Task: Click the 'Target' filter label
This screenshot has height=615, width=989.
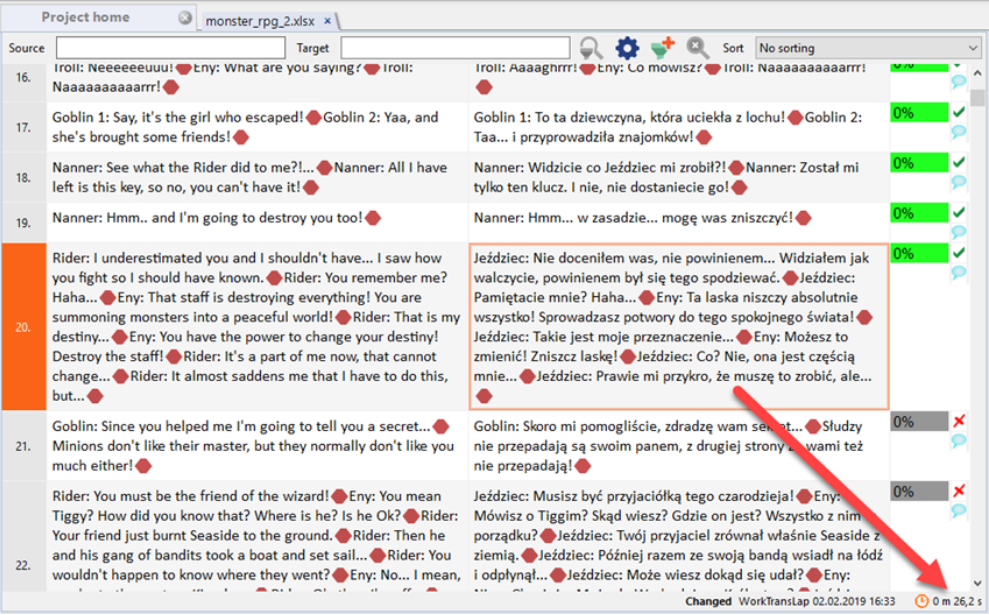Action: pos(313,48)
